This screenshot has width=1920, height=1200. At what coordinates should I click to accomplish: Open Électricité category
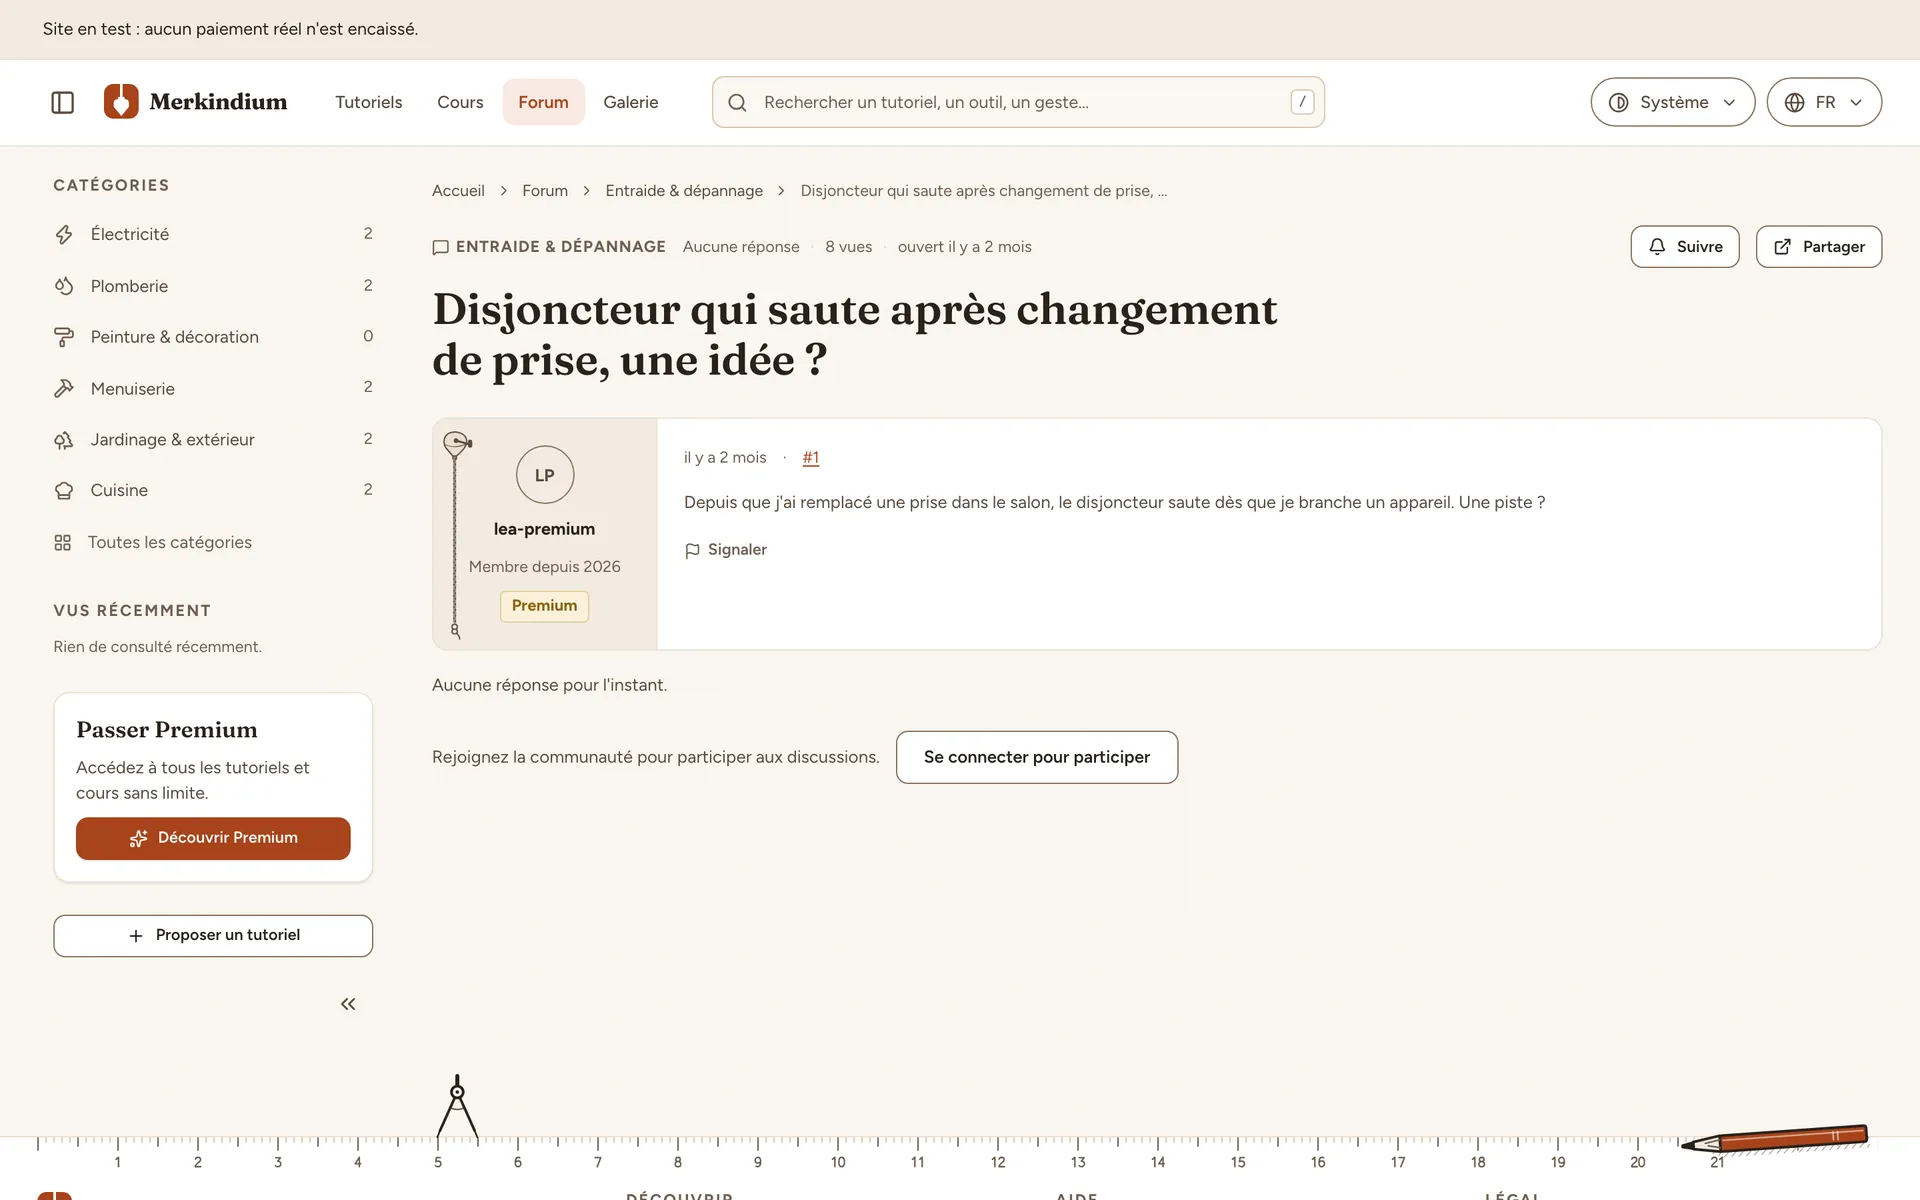pos(213,234)
